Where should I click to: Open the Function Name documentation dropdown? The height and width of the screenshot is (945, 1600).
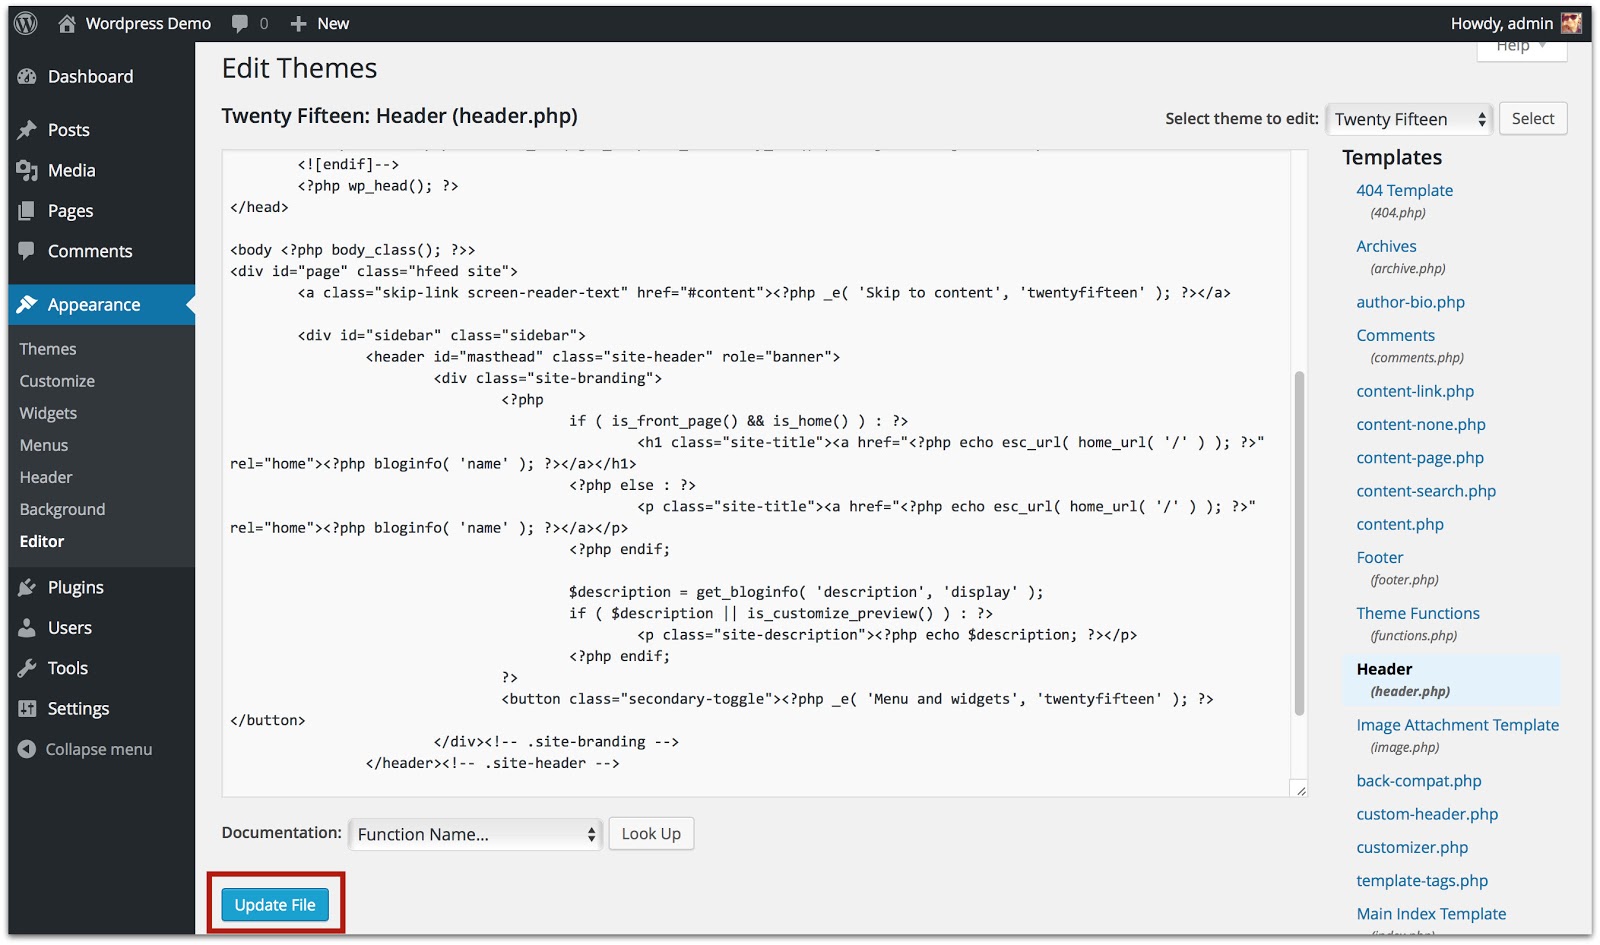[474, 833]
